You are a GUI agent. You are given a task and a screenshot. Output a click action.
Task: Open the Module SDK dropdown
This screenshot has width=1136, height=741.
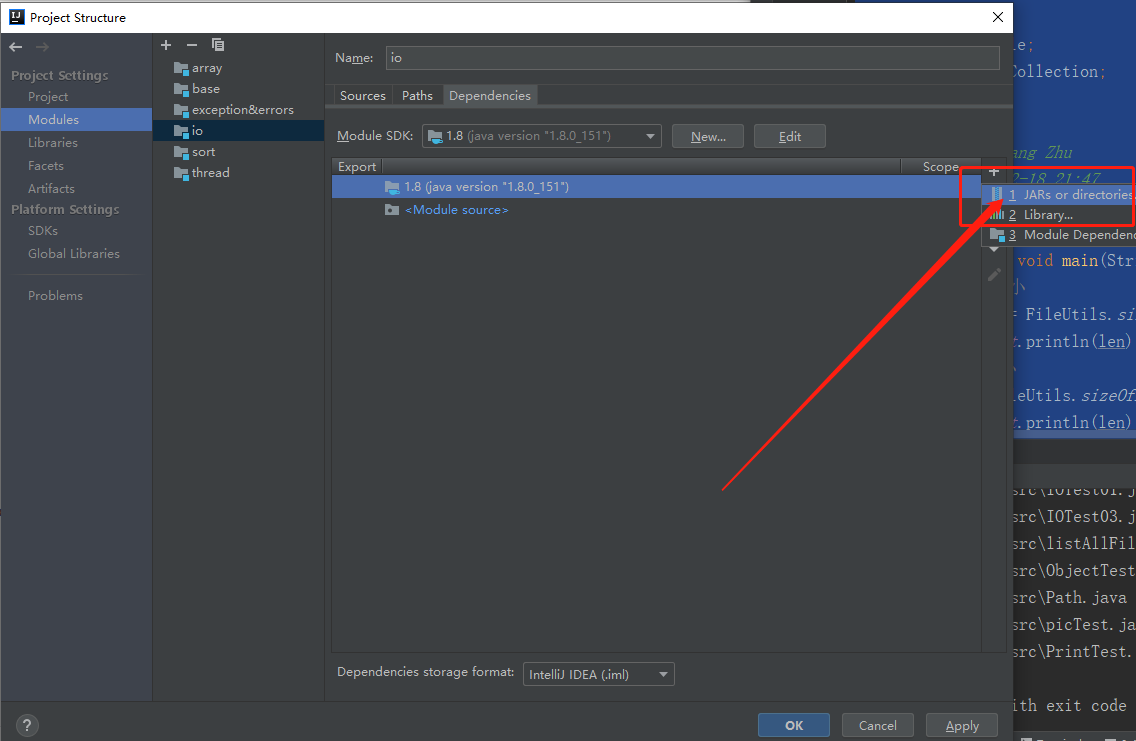coord(651,136)
